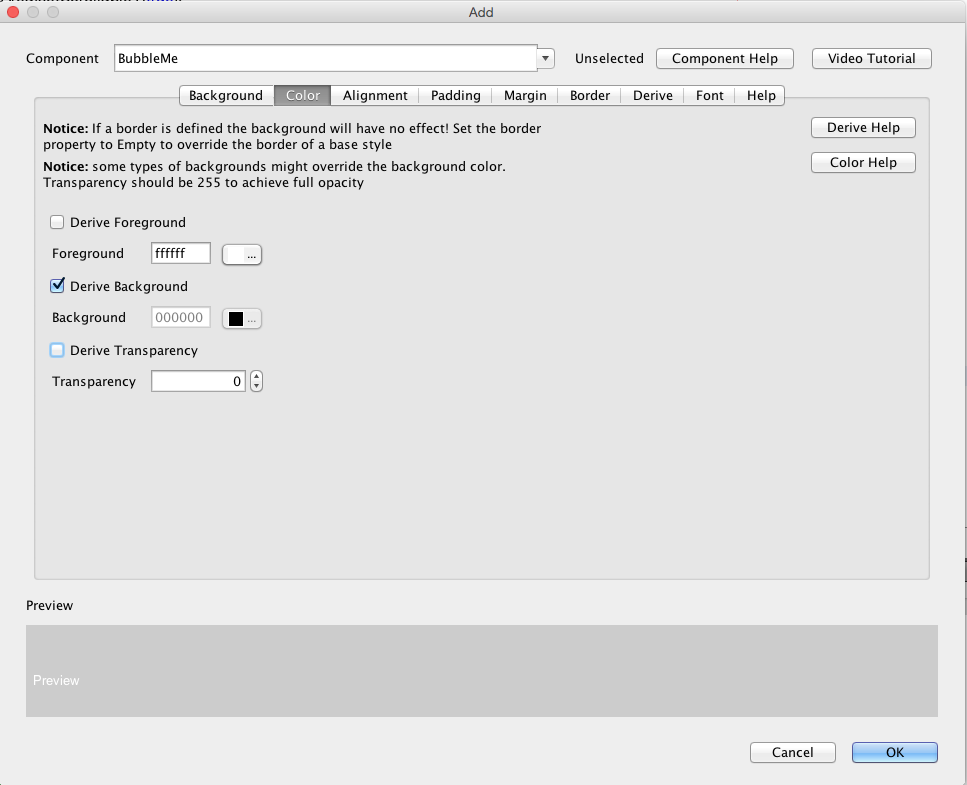Open the Alignment tab
967x785 pixels.
[x=375, y=95]
